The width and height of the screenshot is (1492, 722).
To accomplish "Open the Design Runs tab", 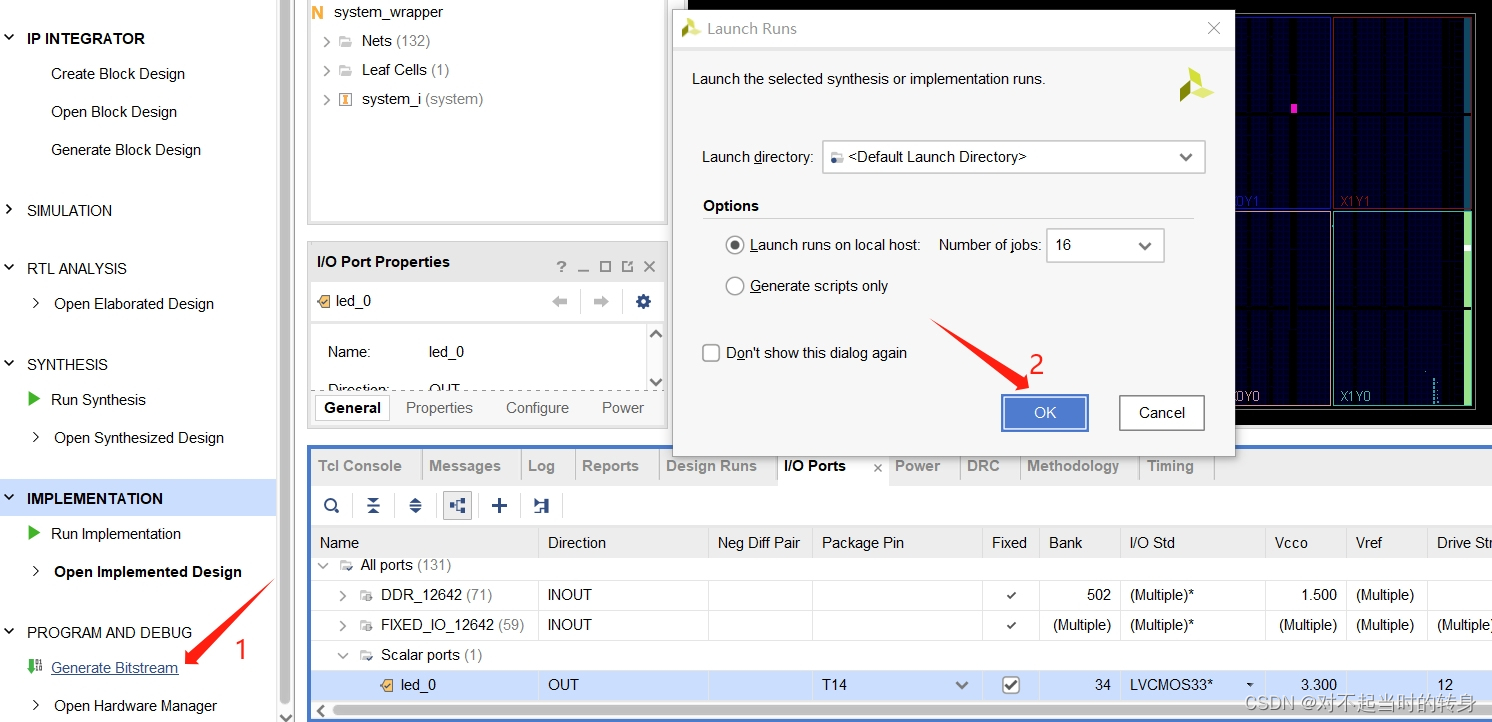I will (x=711, y=466).
